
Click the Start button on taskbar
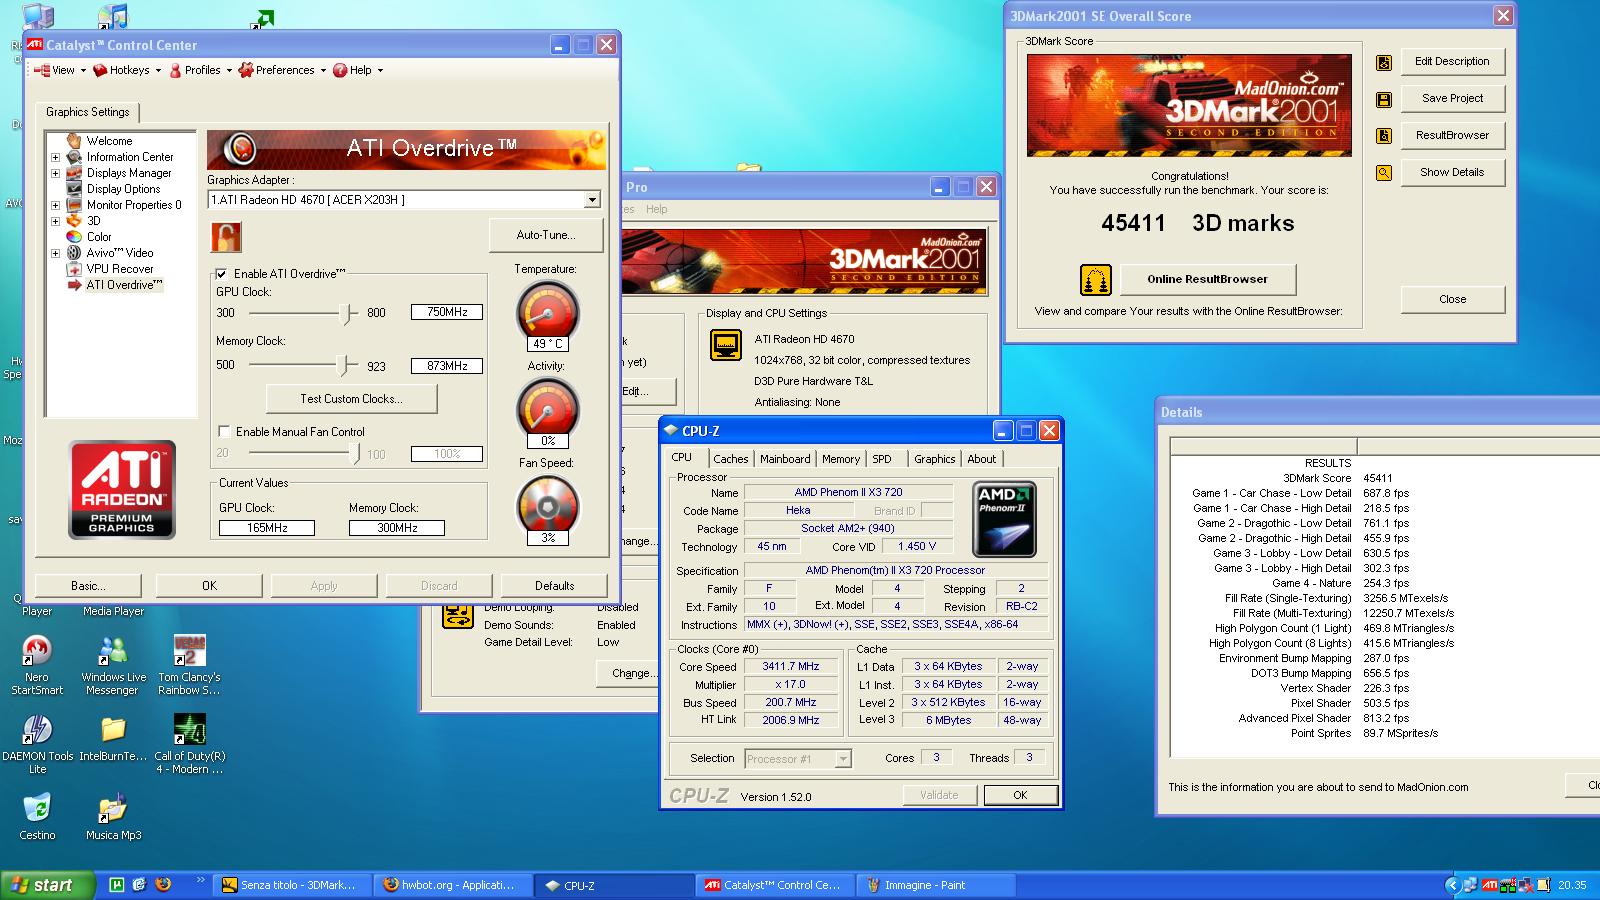(x=48, y=885)
